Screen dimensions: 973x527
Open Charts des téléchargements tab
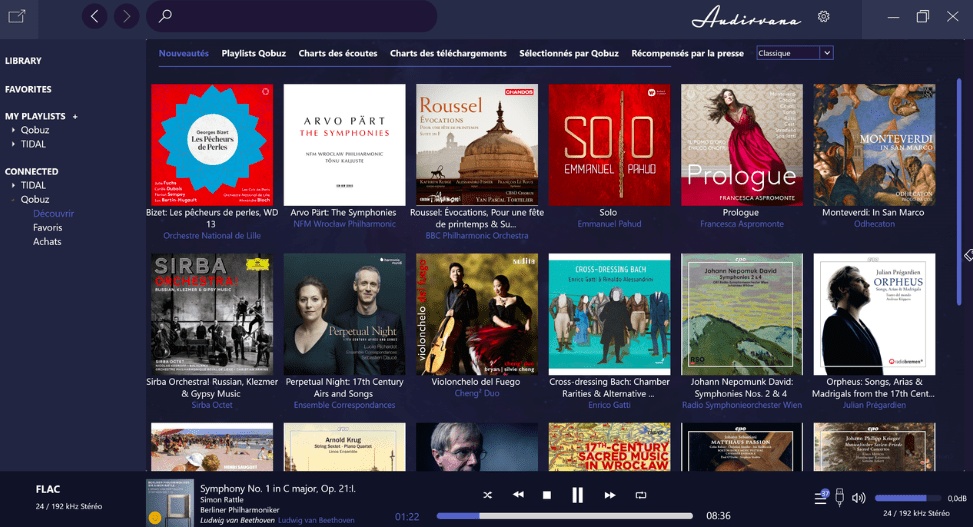tap(448, 53)
